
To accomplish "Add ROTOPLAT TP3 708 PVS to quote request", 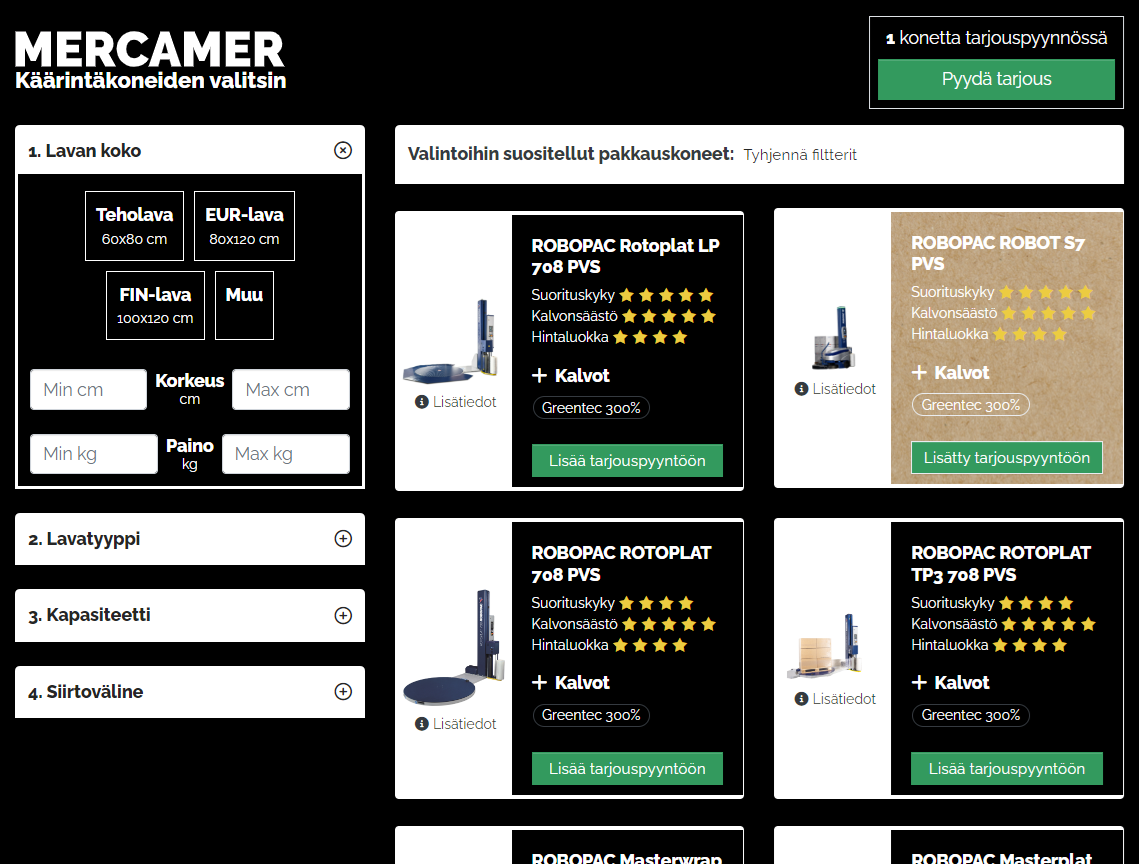I will click(x=1007, y=769).
